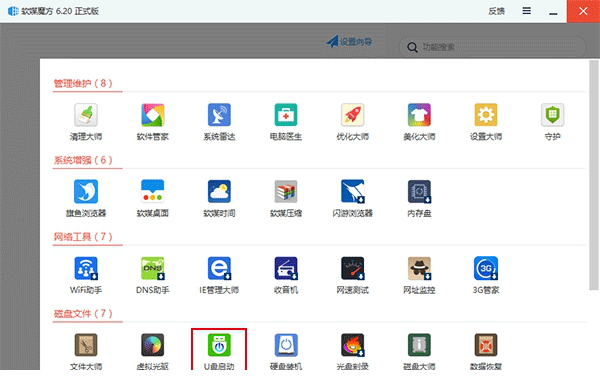This screenshot has width=600, height=384.
Task: Open 设置向导 setup wizard
Action: pos(349,42)
